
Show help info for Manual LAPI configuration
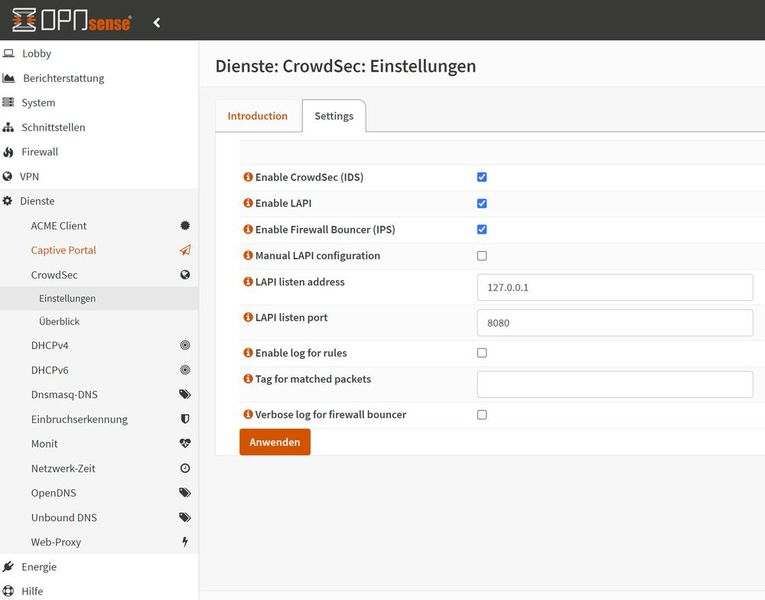248,255
